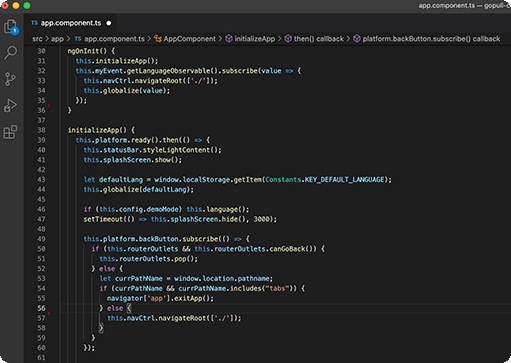Open the then() callback breadcrumb

click(x=318, y=39)
